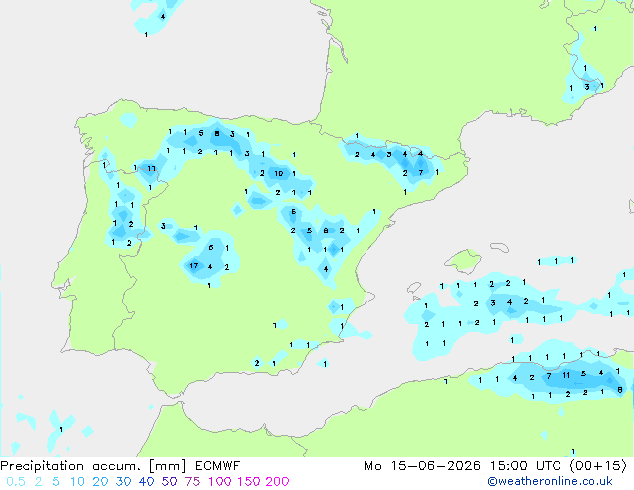Select the 150 legend value
The image size is (634, 490).
[249, 482]
